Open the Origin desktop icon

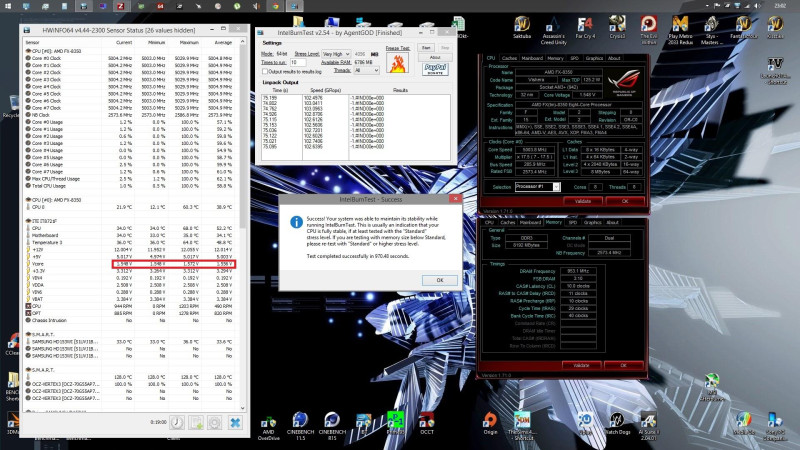point(490,424)
